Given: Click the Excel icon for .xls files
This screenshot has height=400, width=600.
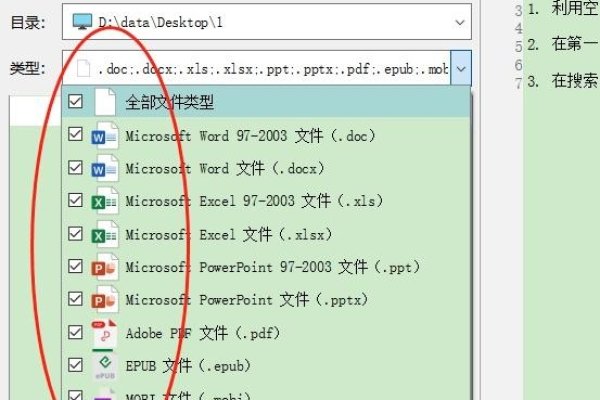Looking at the screenshot, I should tap(104, 201).
